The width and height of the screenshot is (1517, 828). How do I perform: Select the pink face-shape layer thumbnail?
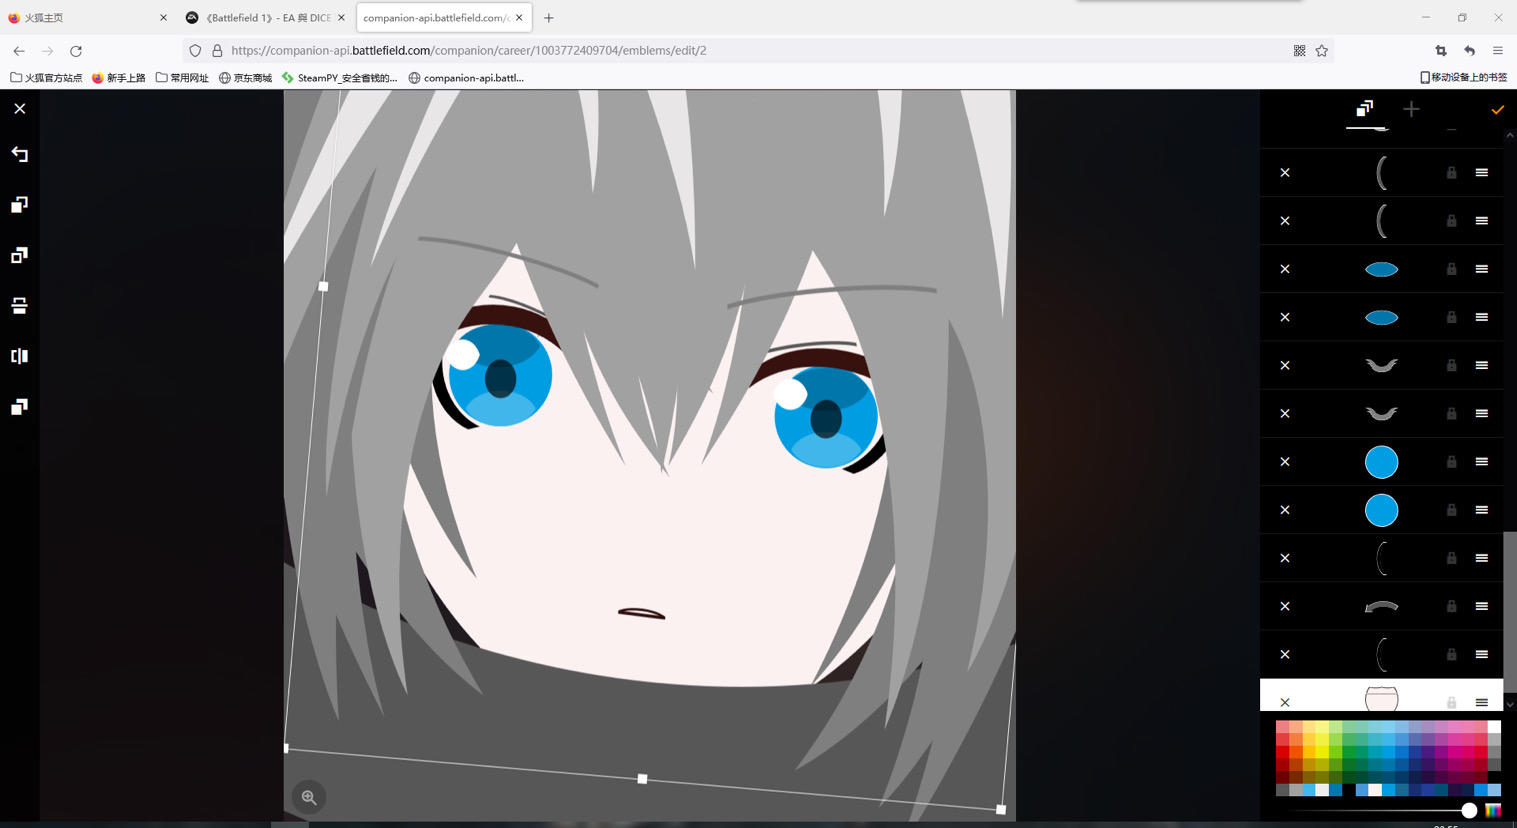click(x=1381, y=698)
